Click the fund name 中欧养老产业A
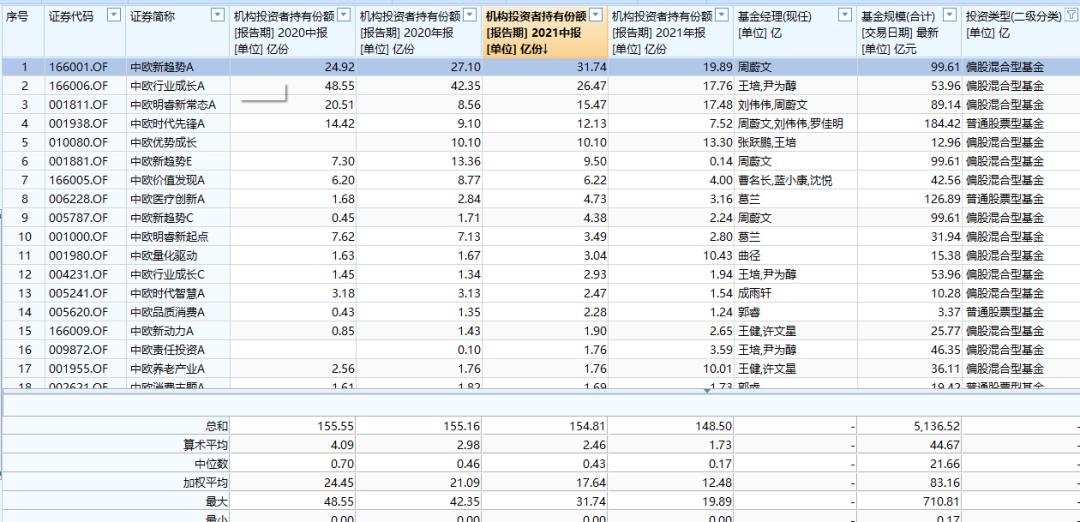1080x522 pixels. (x=167, y=368)
